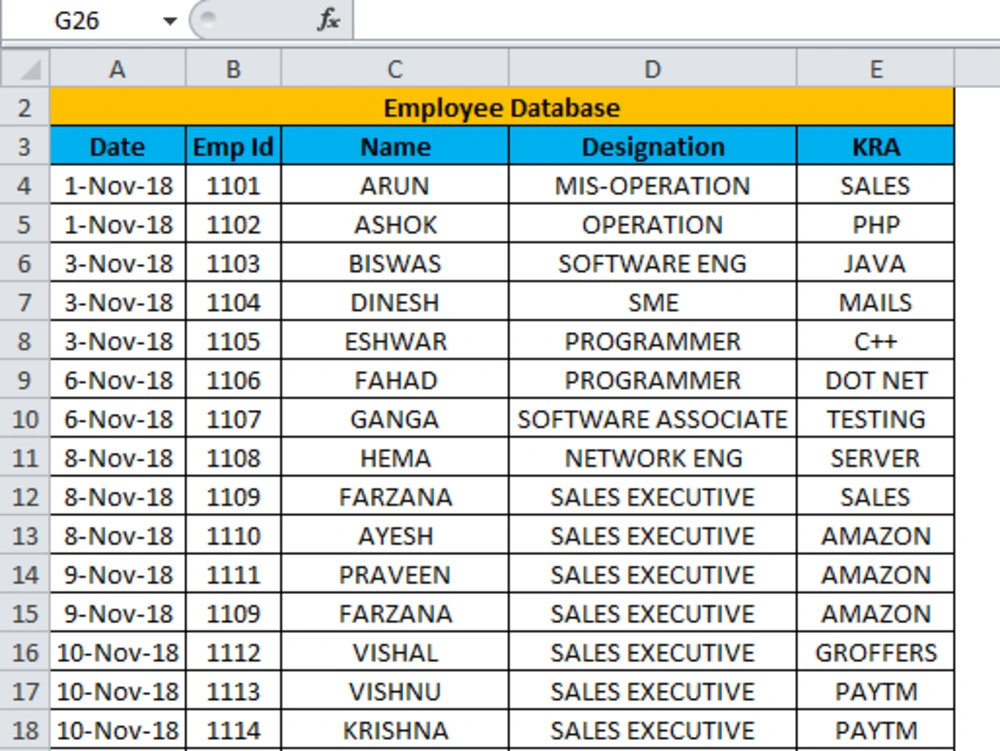Click the date cell in row 16

117,652
